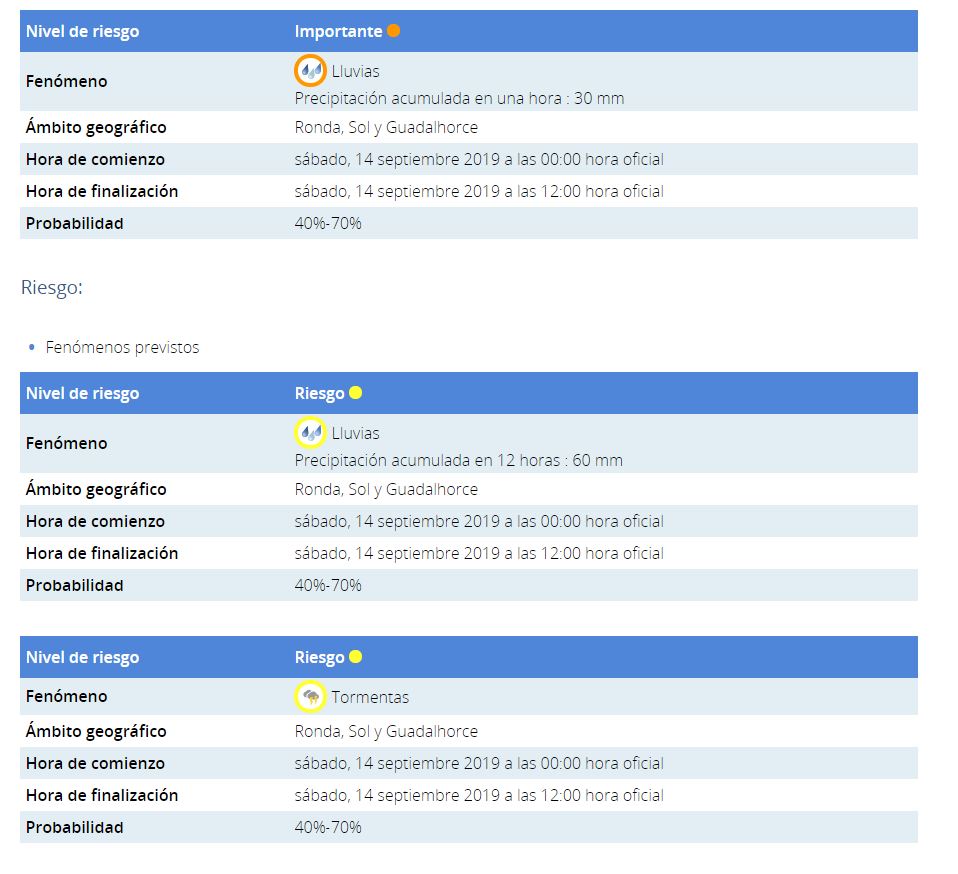The width and height of the screenshot is (958, 874).
Task: Click the 'Tormentas' phenomenon label
Action: pyautogui.click(x=370, y=697)
